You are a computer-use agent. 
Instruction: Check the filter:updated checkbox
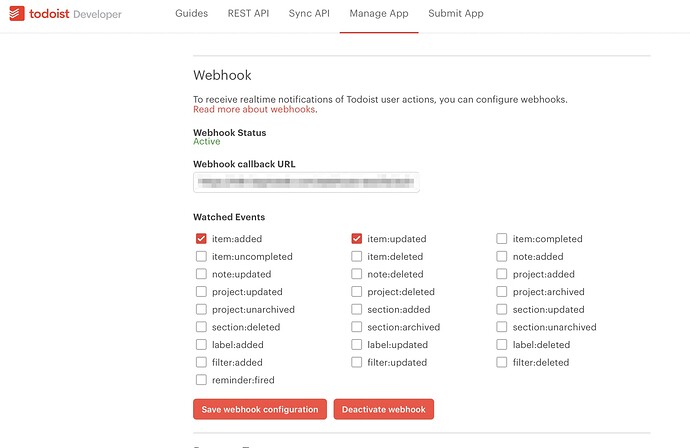click(x=356, y=362)
